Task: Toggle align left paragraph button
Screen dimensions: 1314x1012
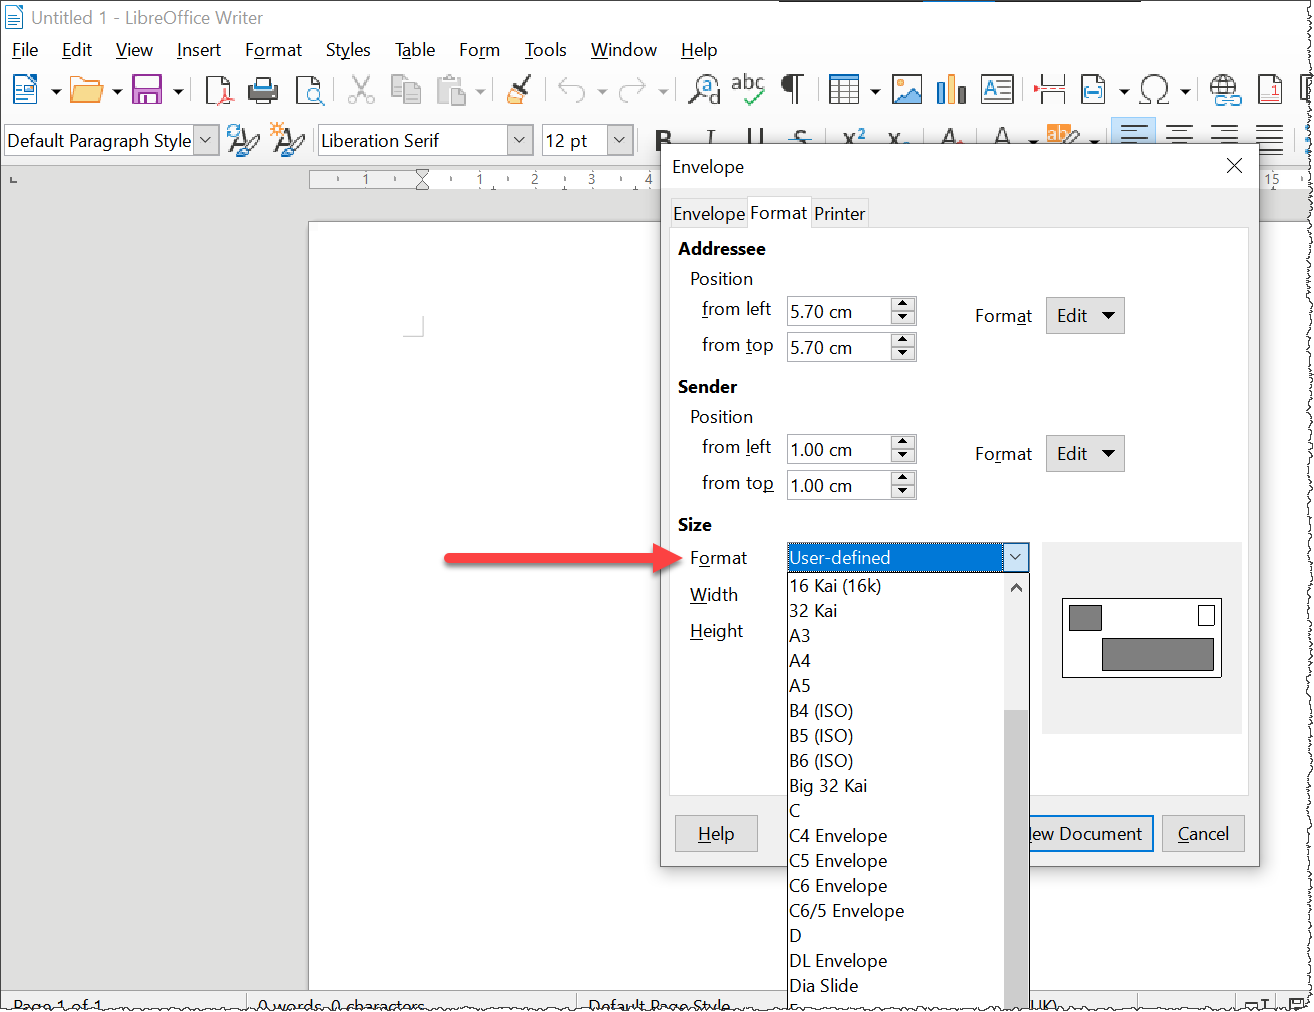Action: [x=1134, y=136]
